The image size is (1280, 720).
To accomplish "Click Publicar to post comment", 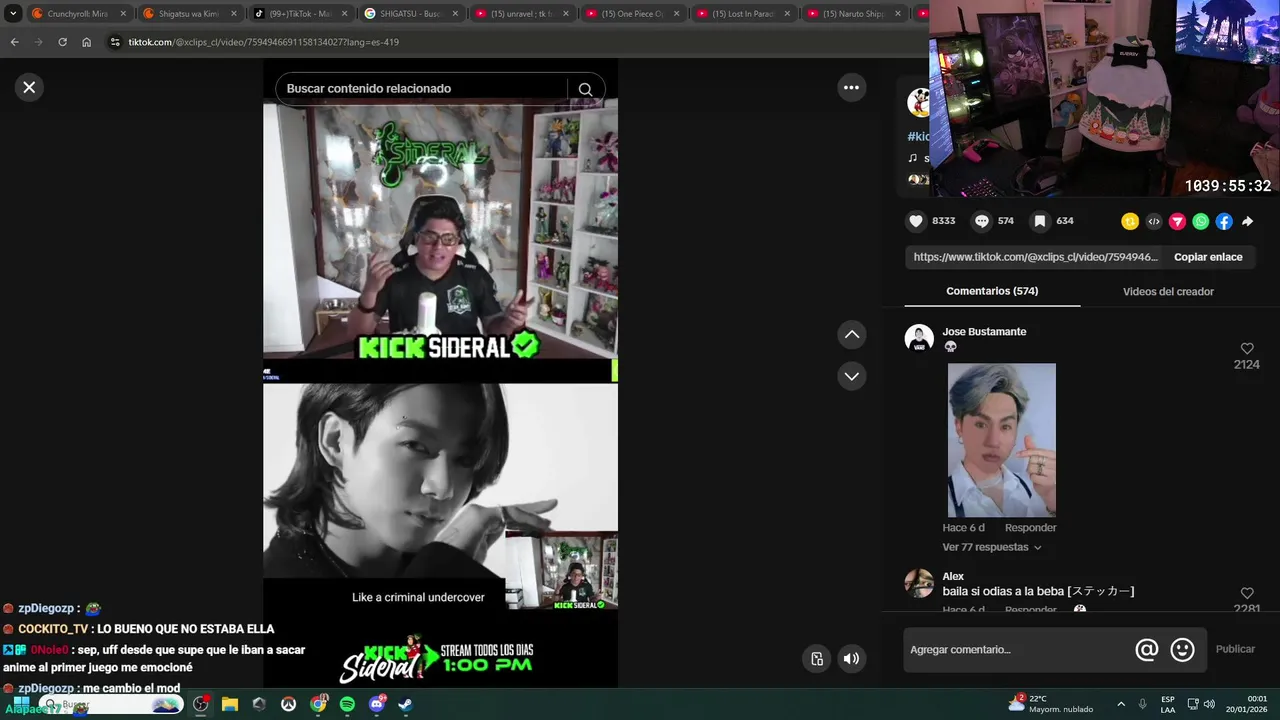I will point(1235,649).
